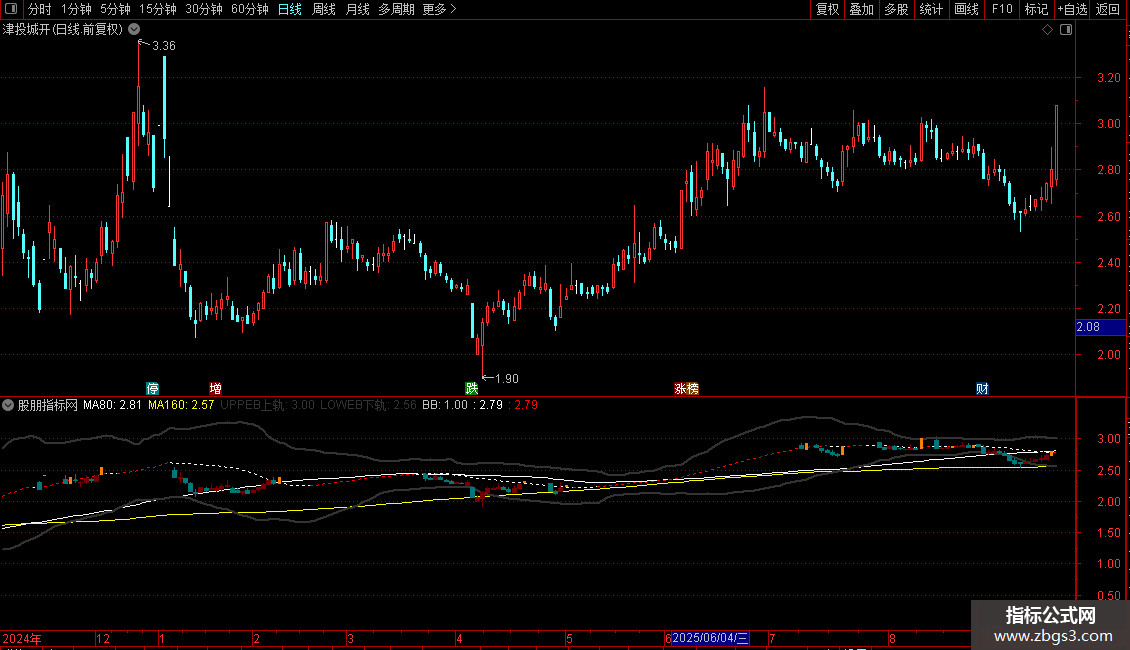Click the 叠加 overlay button

click(862, 9)
